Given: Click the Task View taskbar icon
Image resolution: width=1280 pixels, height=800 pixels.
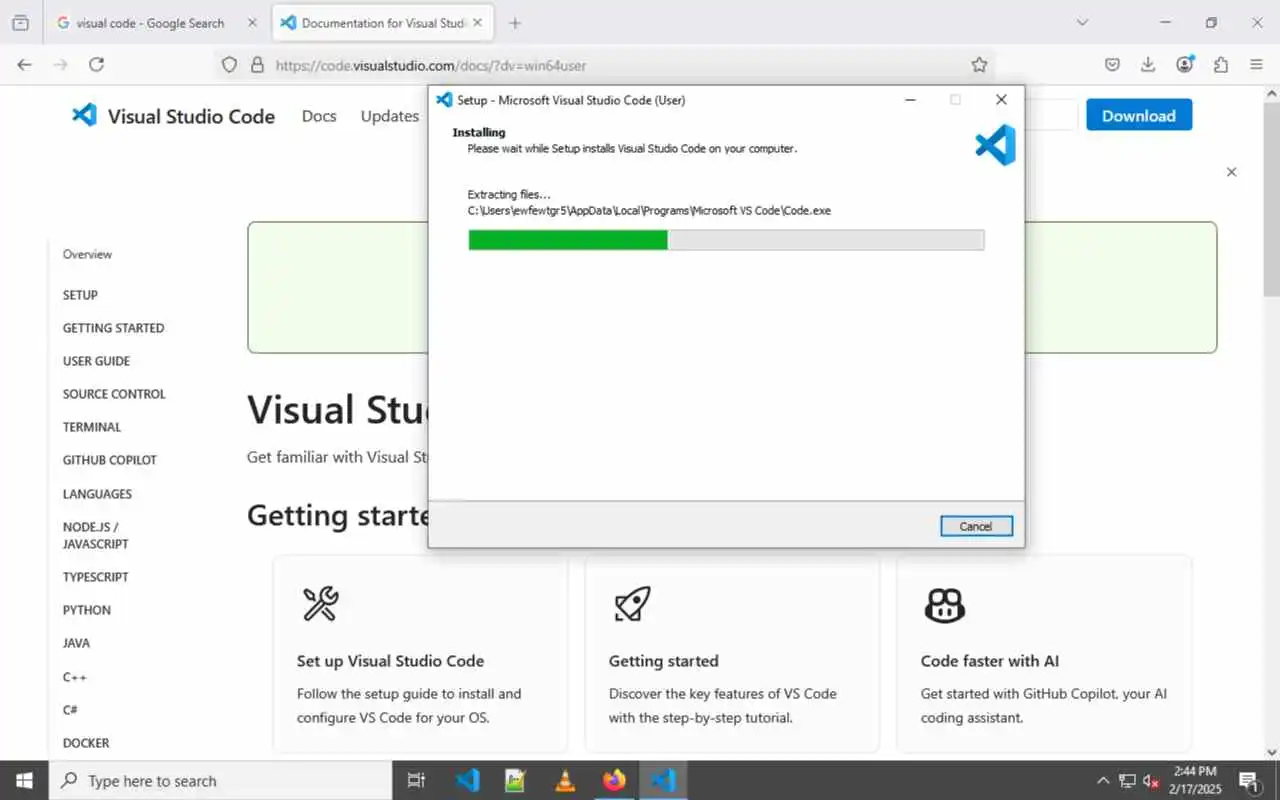Looking at the screenshot, I should click(417, 780).
